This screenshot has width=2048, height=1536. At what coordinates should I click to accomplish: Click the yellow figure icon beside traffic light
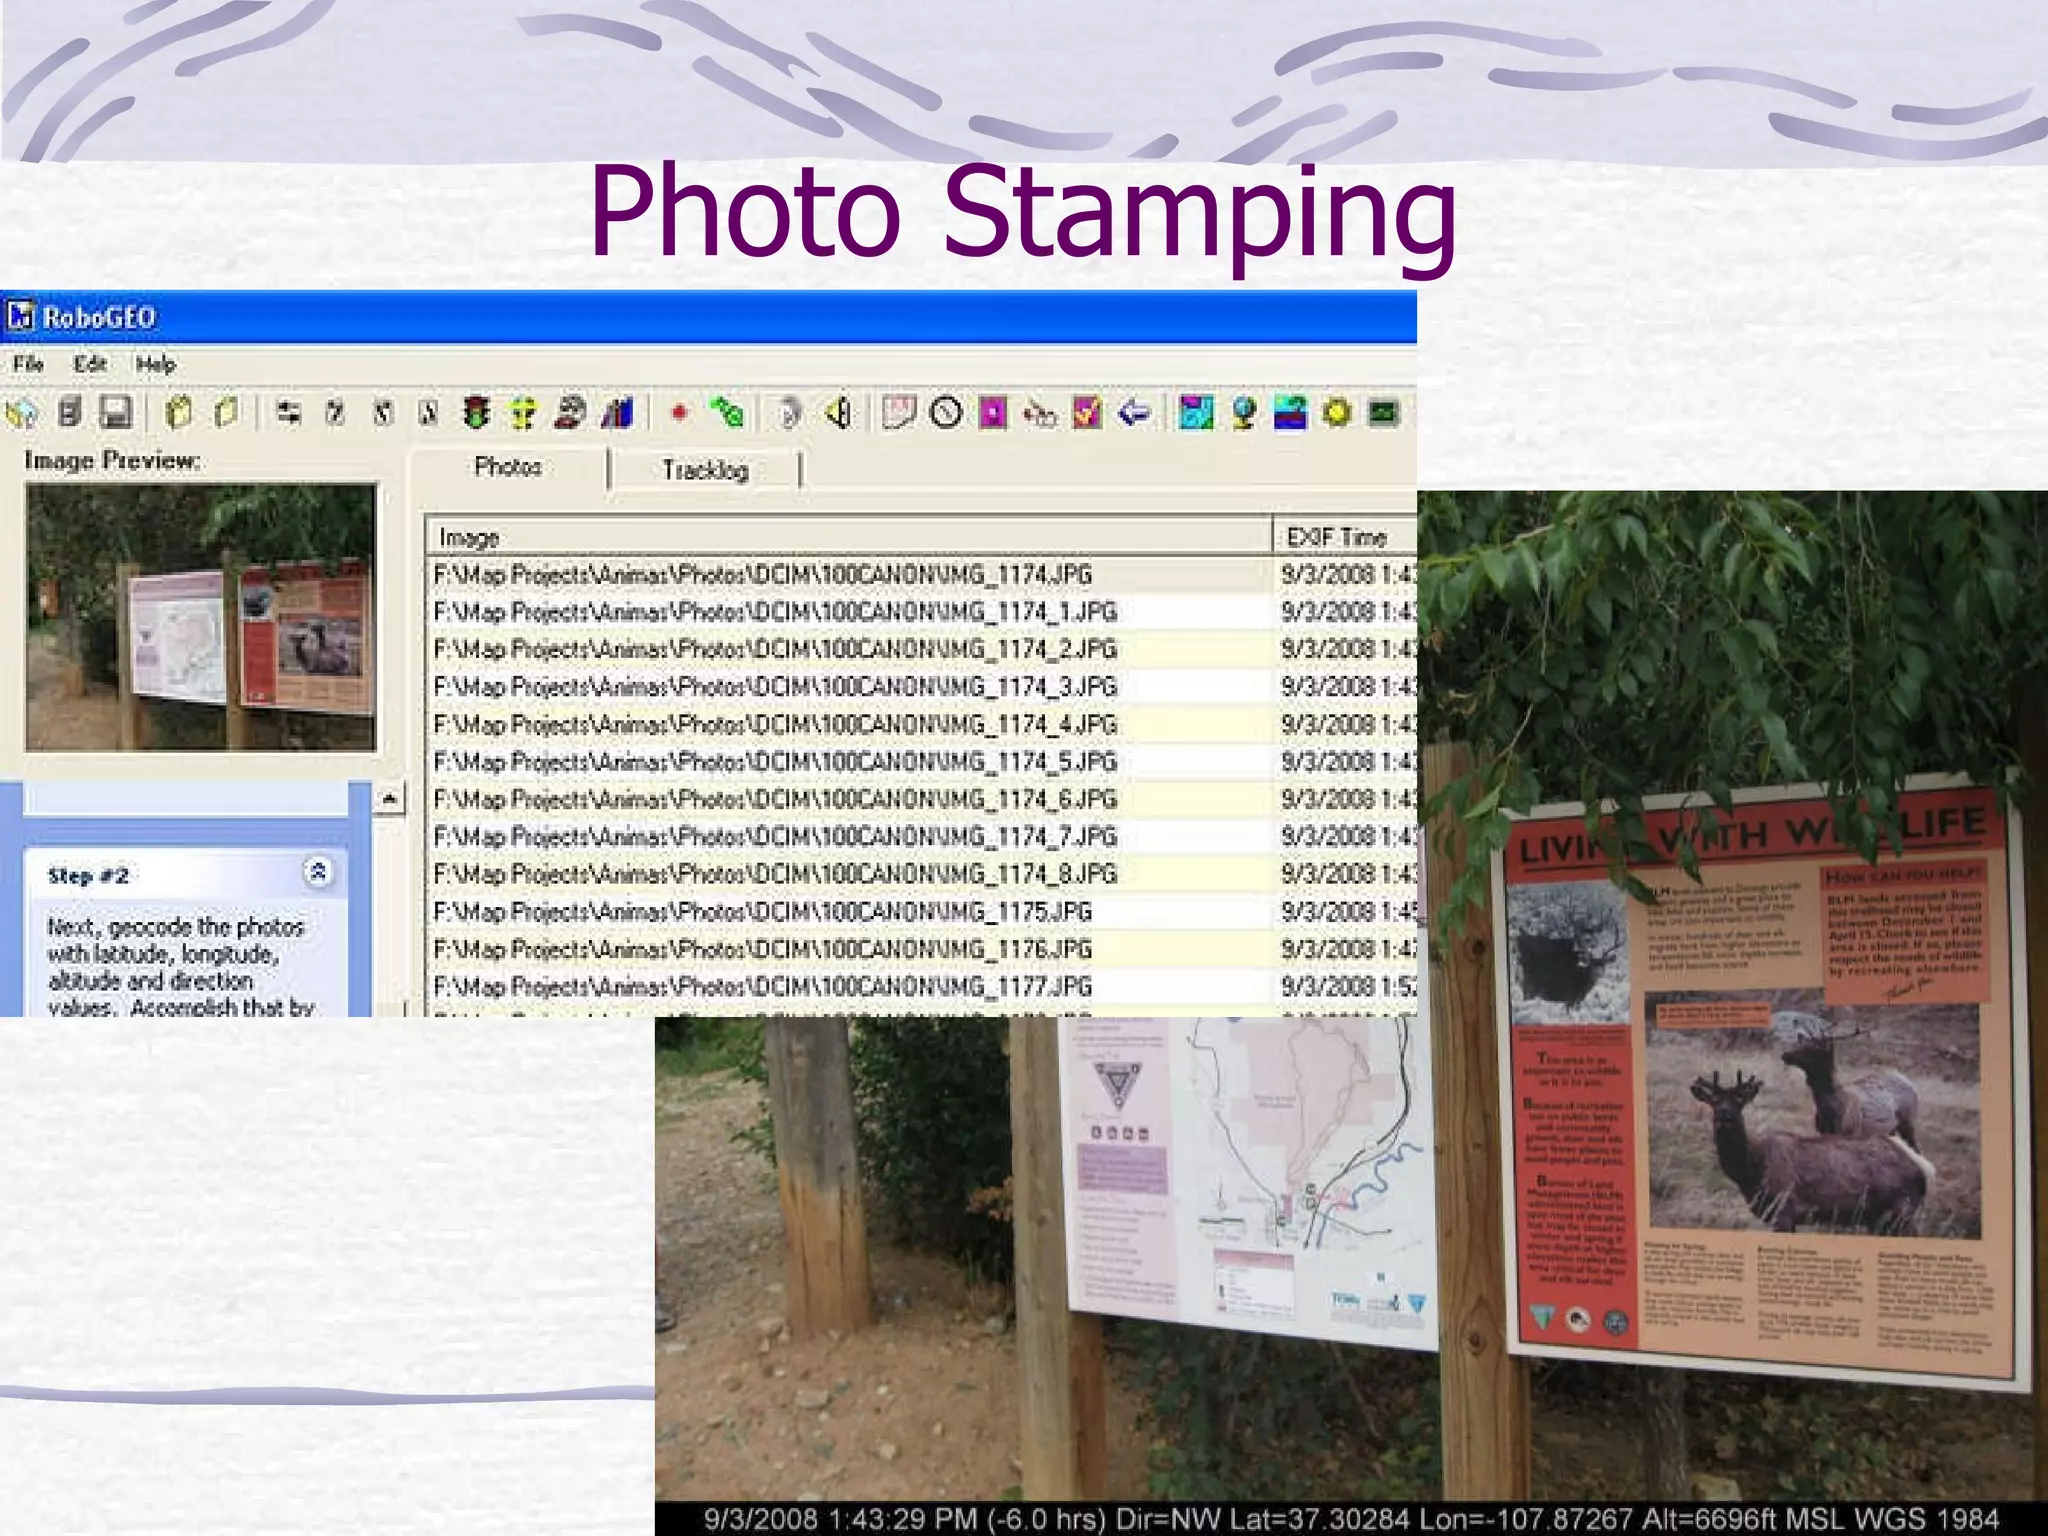[x=523, y=412]
